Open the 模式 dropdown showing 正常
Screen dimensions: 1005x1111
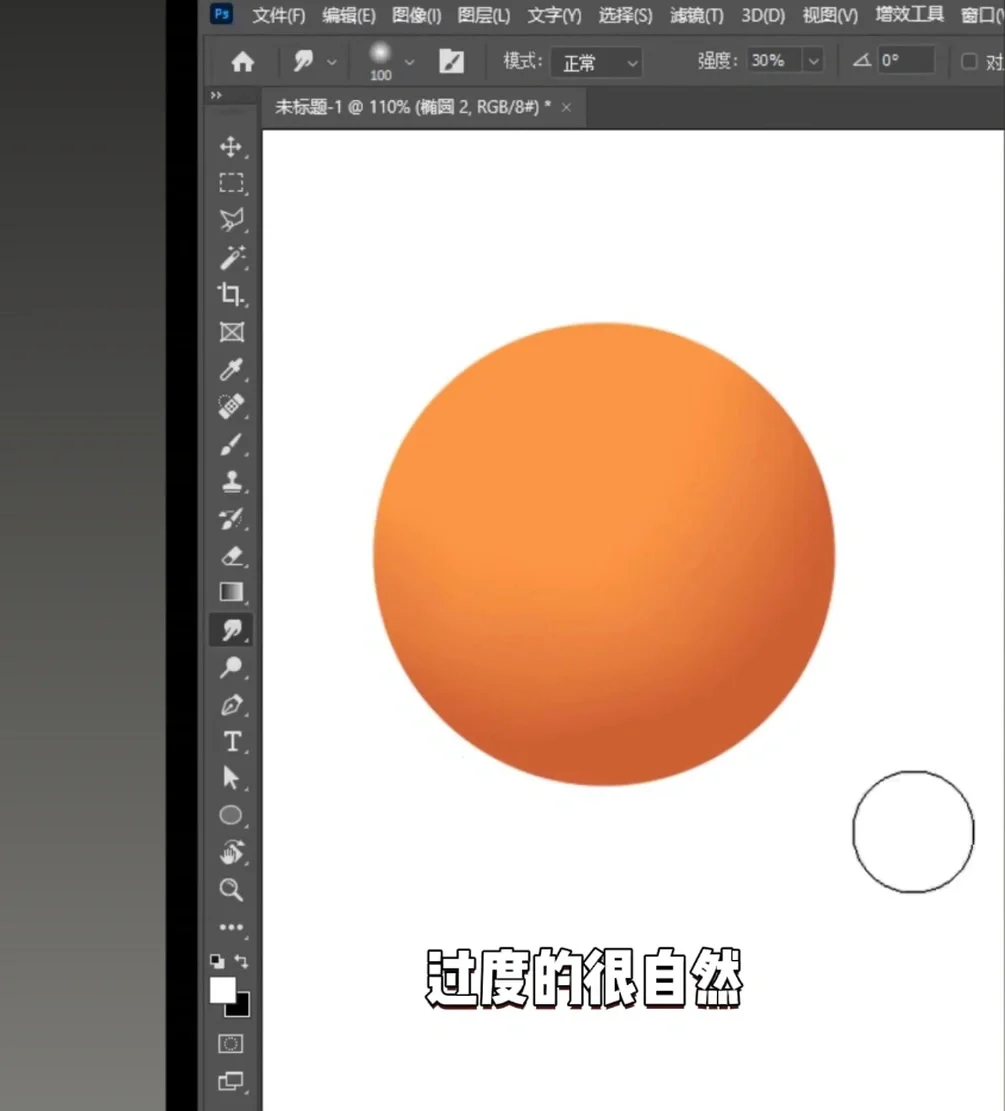596,62
